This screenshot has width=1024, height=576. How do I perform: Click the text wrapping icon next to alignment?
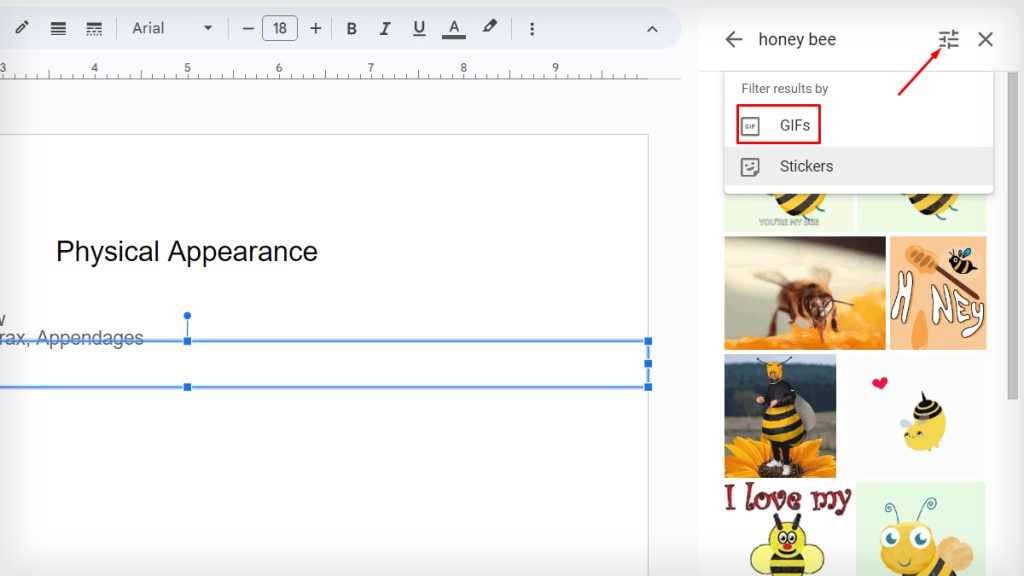pos(94,28)
